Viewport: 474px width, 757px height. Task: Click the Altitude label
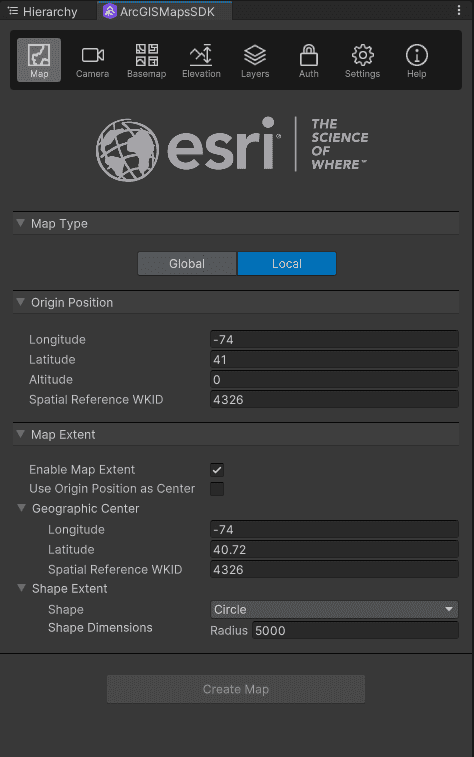click(x=51, y=379)
